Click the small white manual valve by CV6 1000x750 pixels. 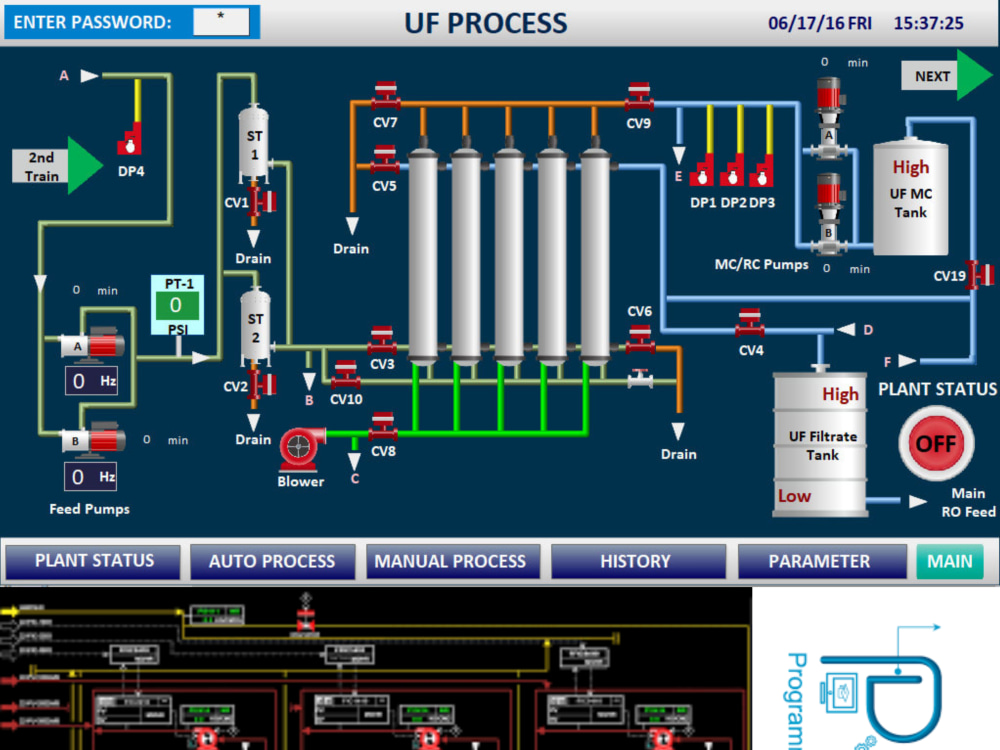tap(640, 379)
